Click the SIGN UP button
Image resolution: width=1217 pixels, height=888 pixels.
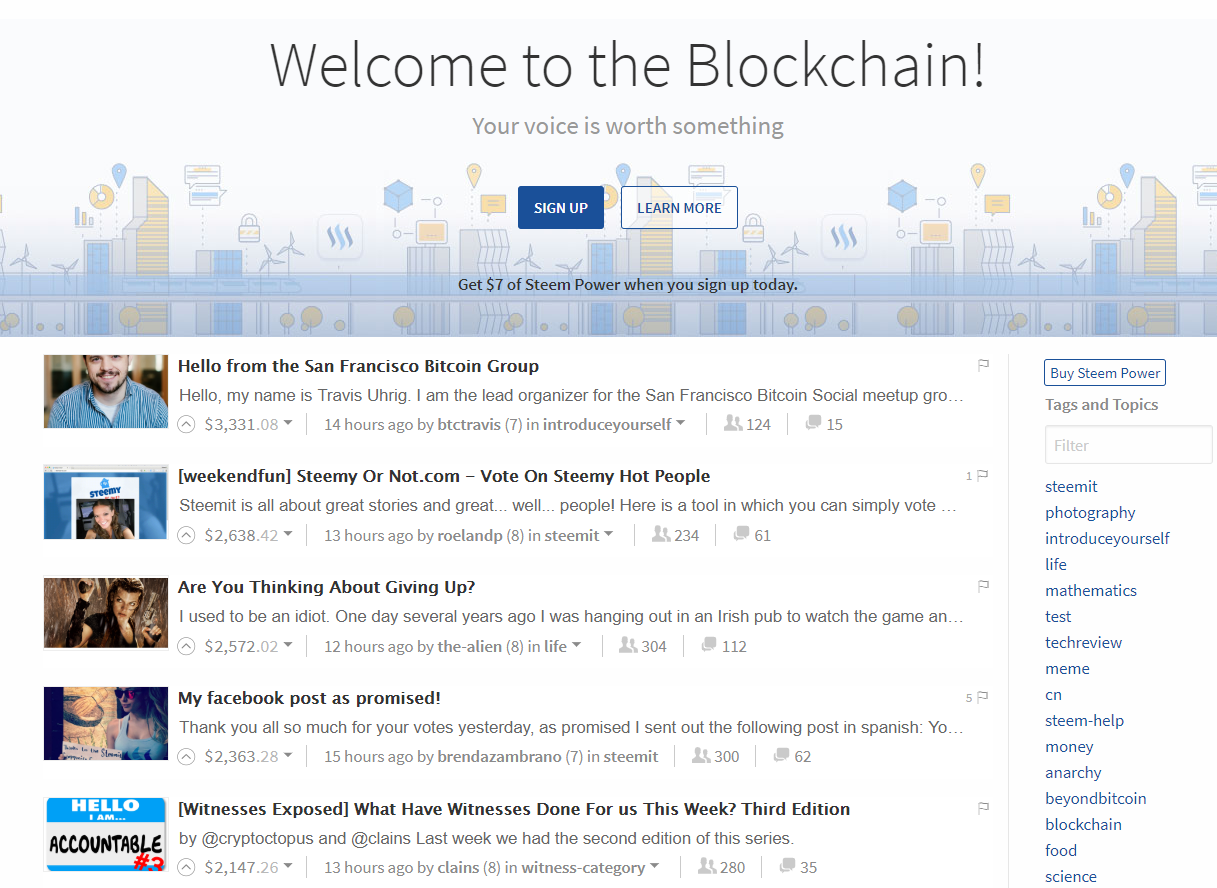pyautogui.click(x=561, y=207)
